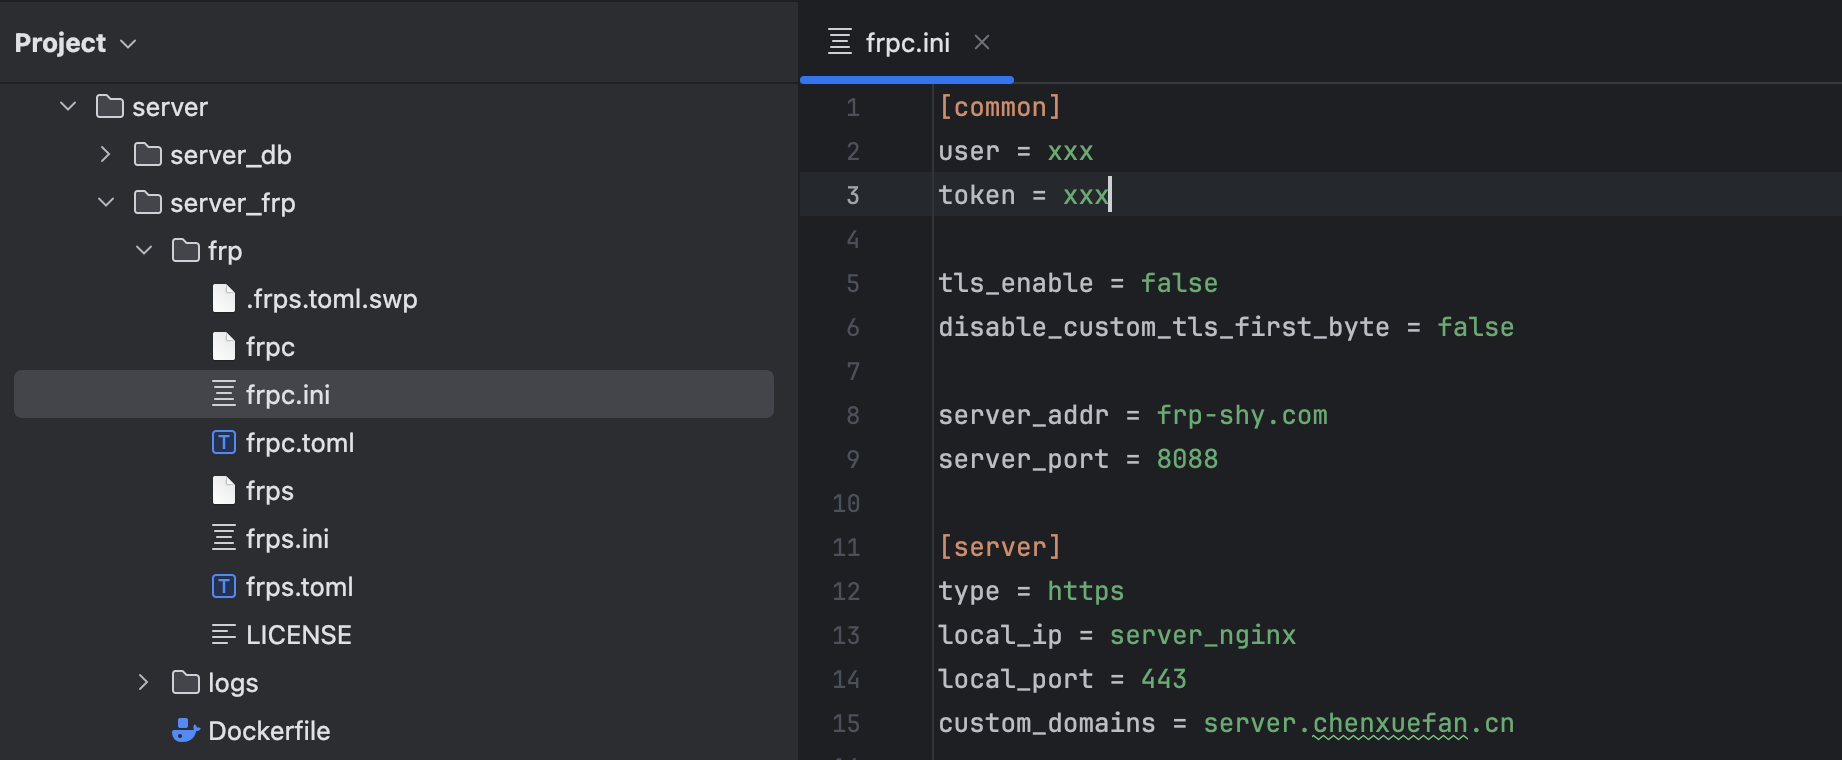Collapse the server_frp folder chevron
The image size is (1842, 760).
106,203
